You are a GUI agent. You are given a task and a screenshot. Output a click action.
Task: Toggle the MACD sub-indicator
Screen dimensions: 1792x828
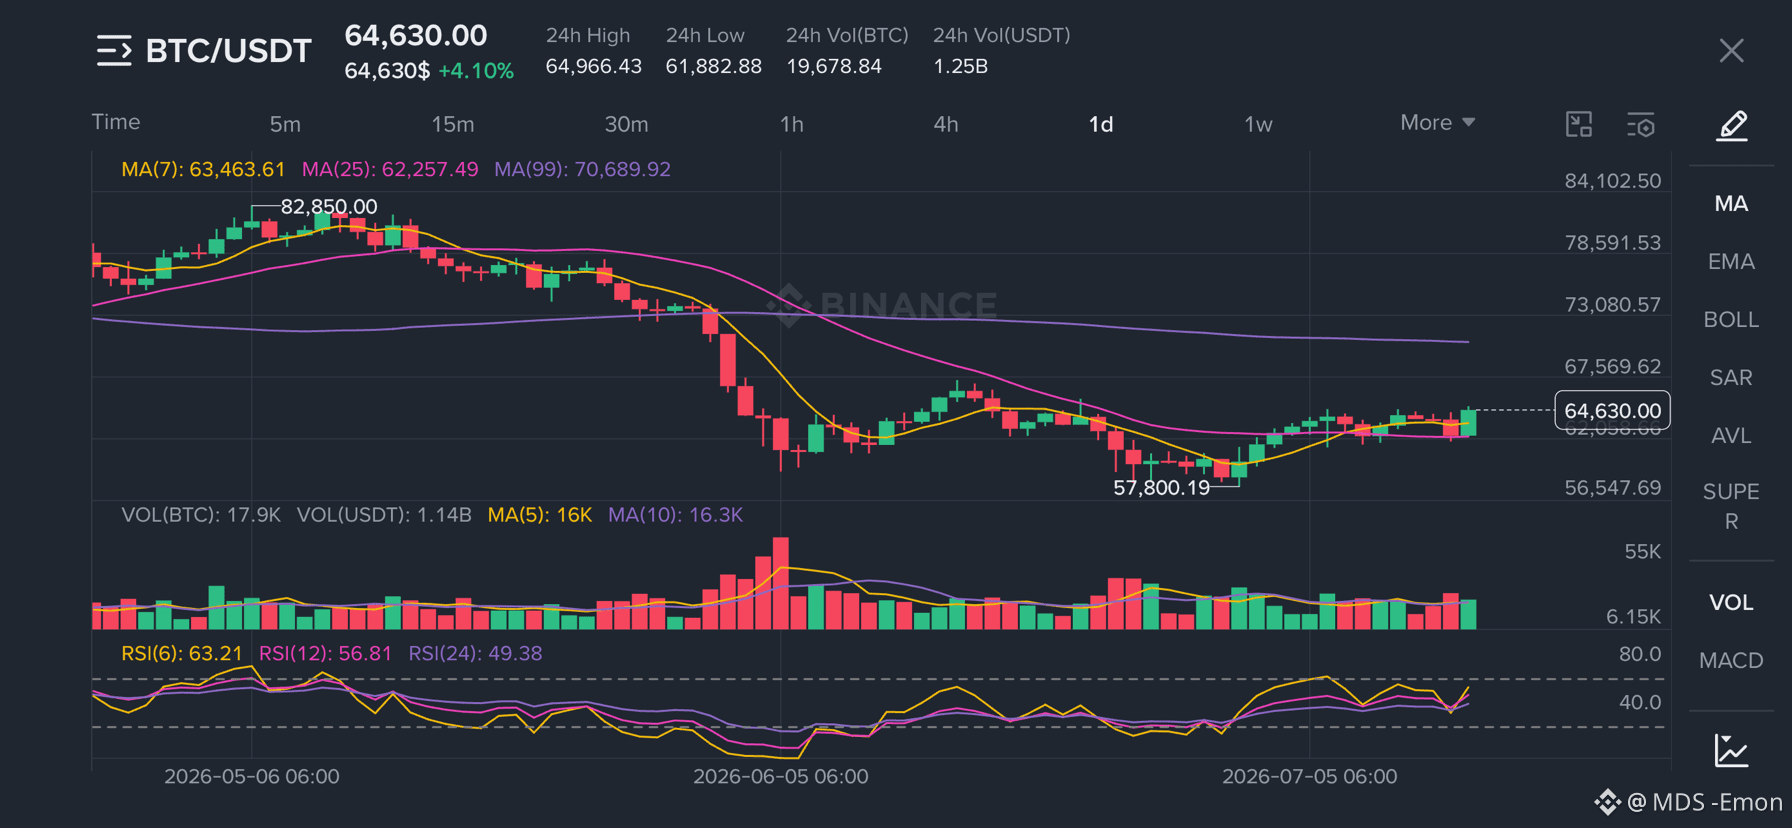[x=1731, y=660]
